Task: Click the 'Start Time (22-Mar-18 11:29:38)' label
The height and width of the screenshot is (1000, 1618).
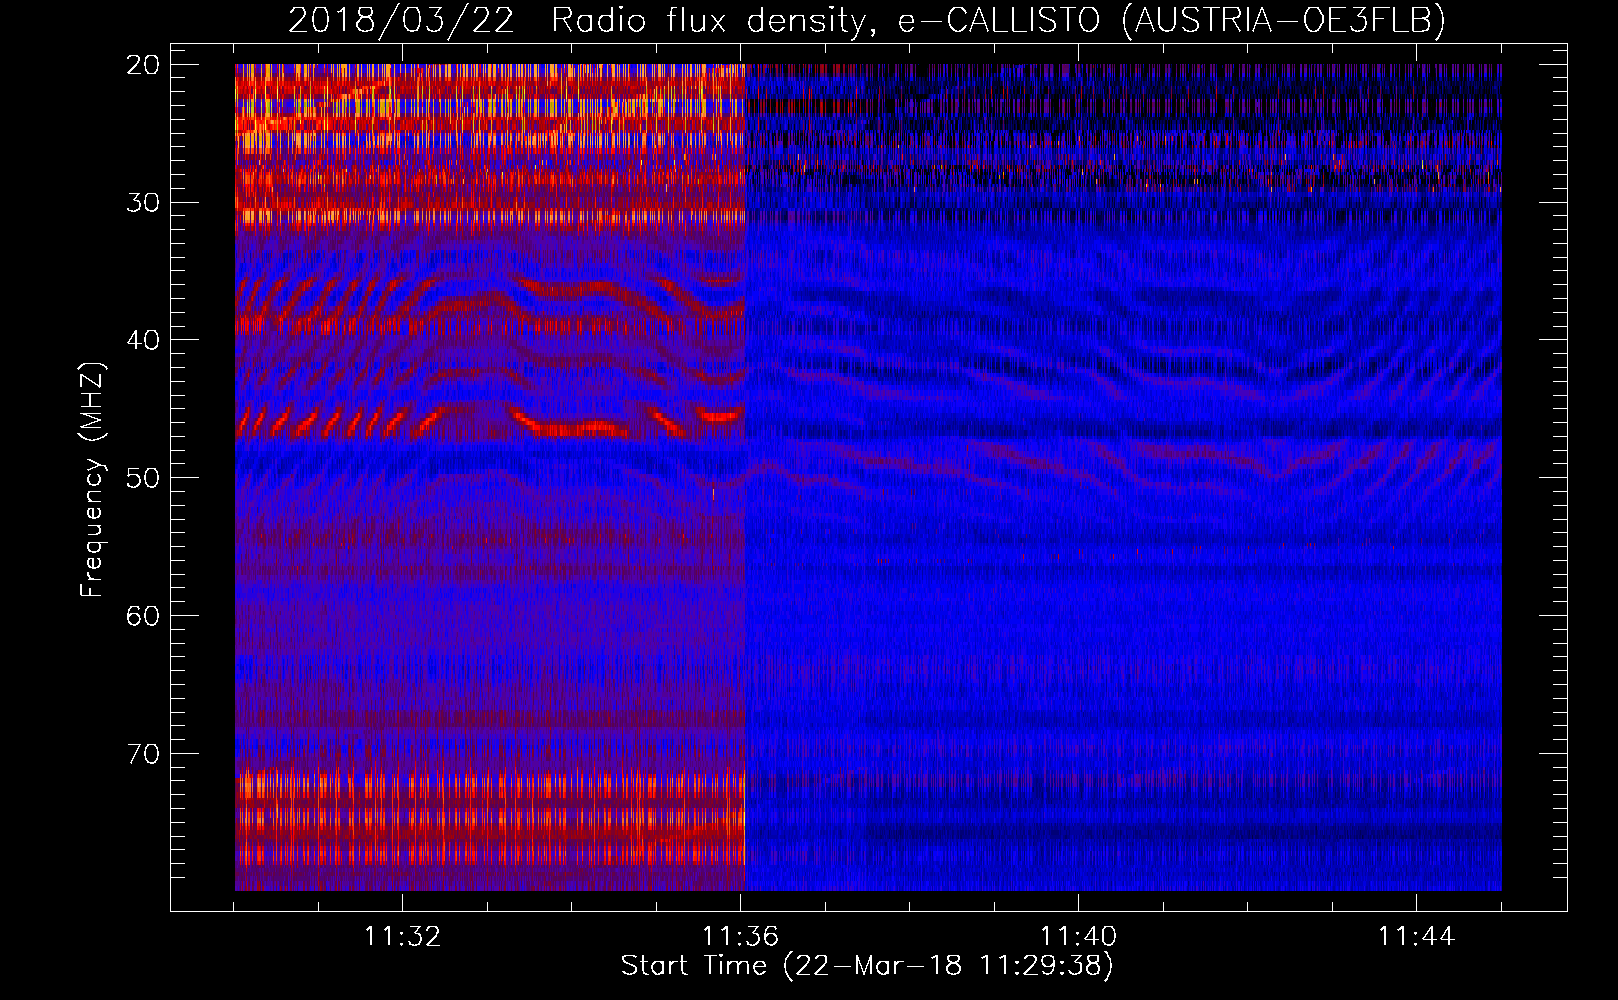Action: click(867, 966)
